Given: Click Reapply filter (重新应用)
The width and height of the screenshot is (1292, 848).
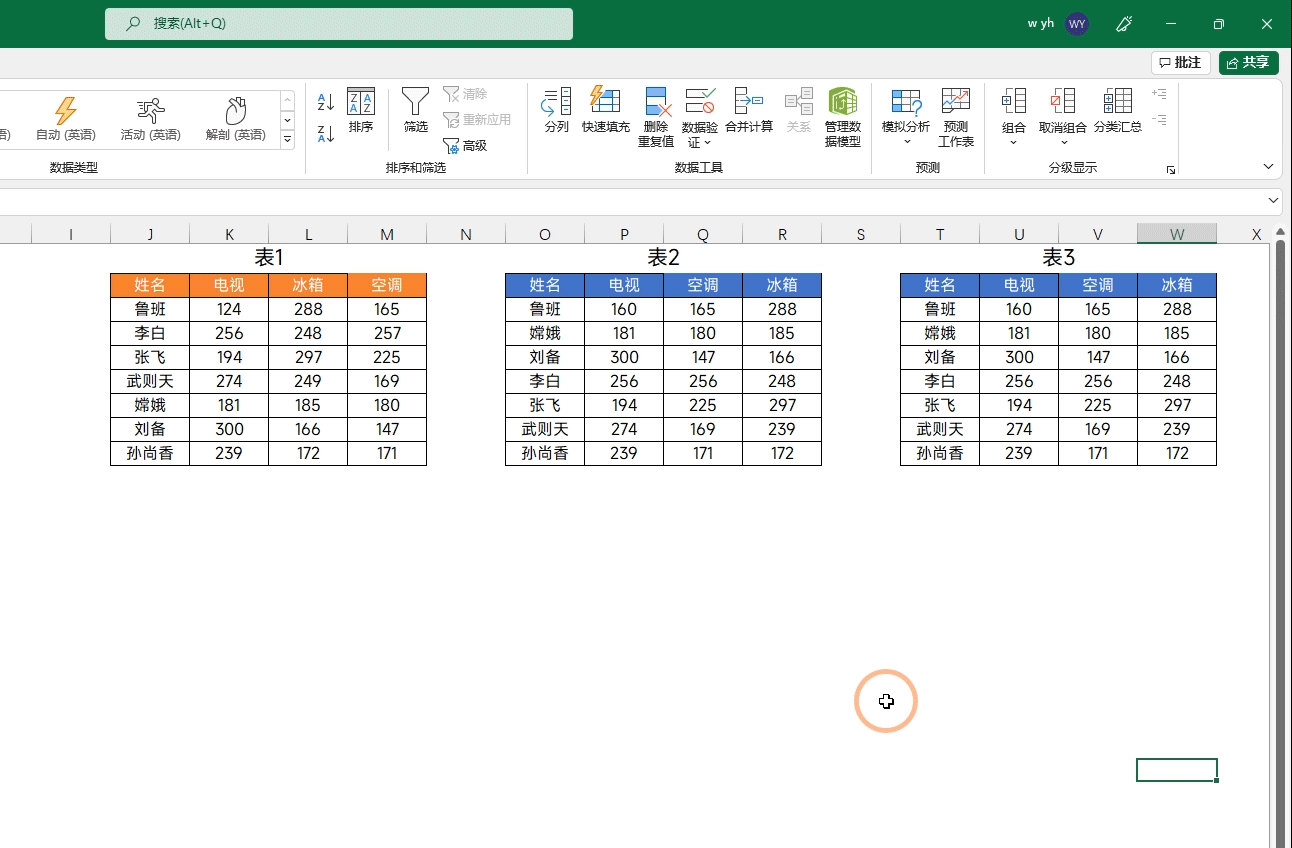Looking at the screenshot, I should coord(478,120).
